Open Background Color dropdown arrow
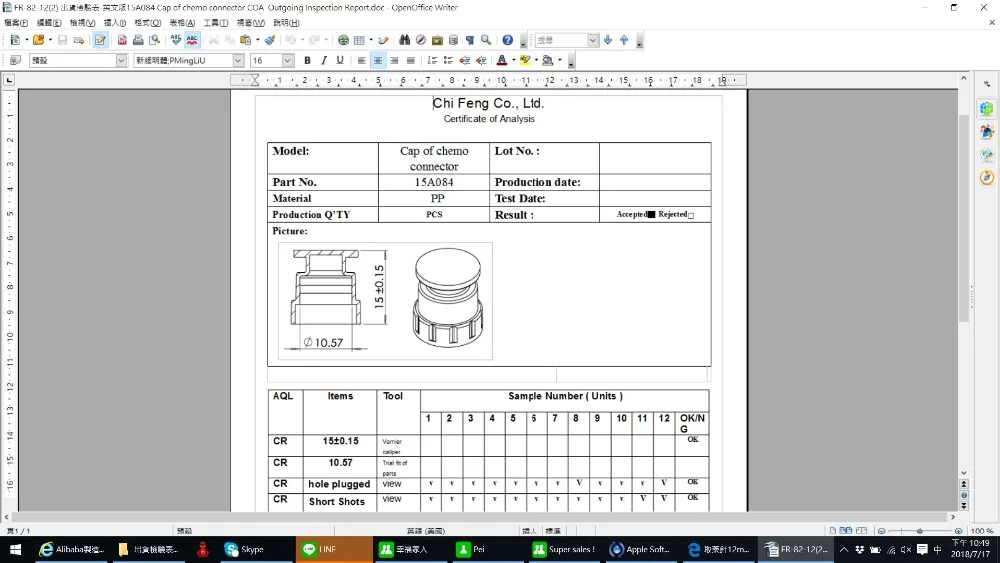1000x563 pixels. (559, 61)
